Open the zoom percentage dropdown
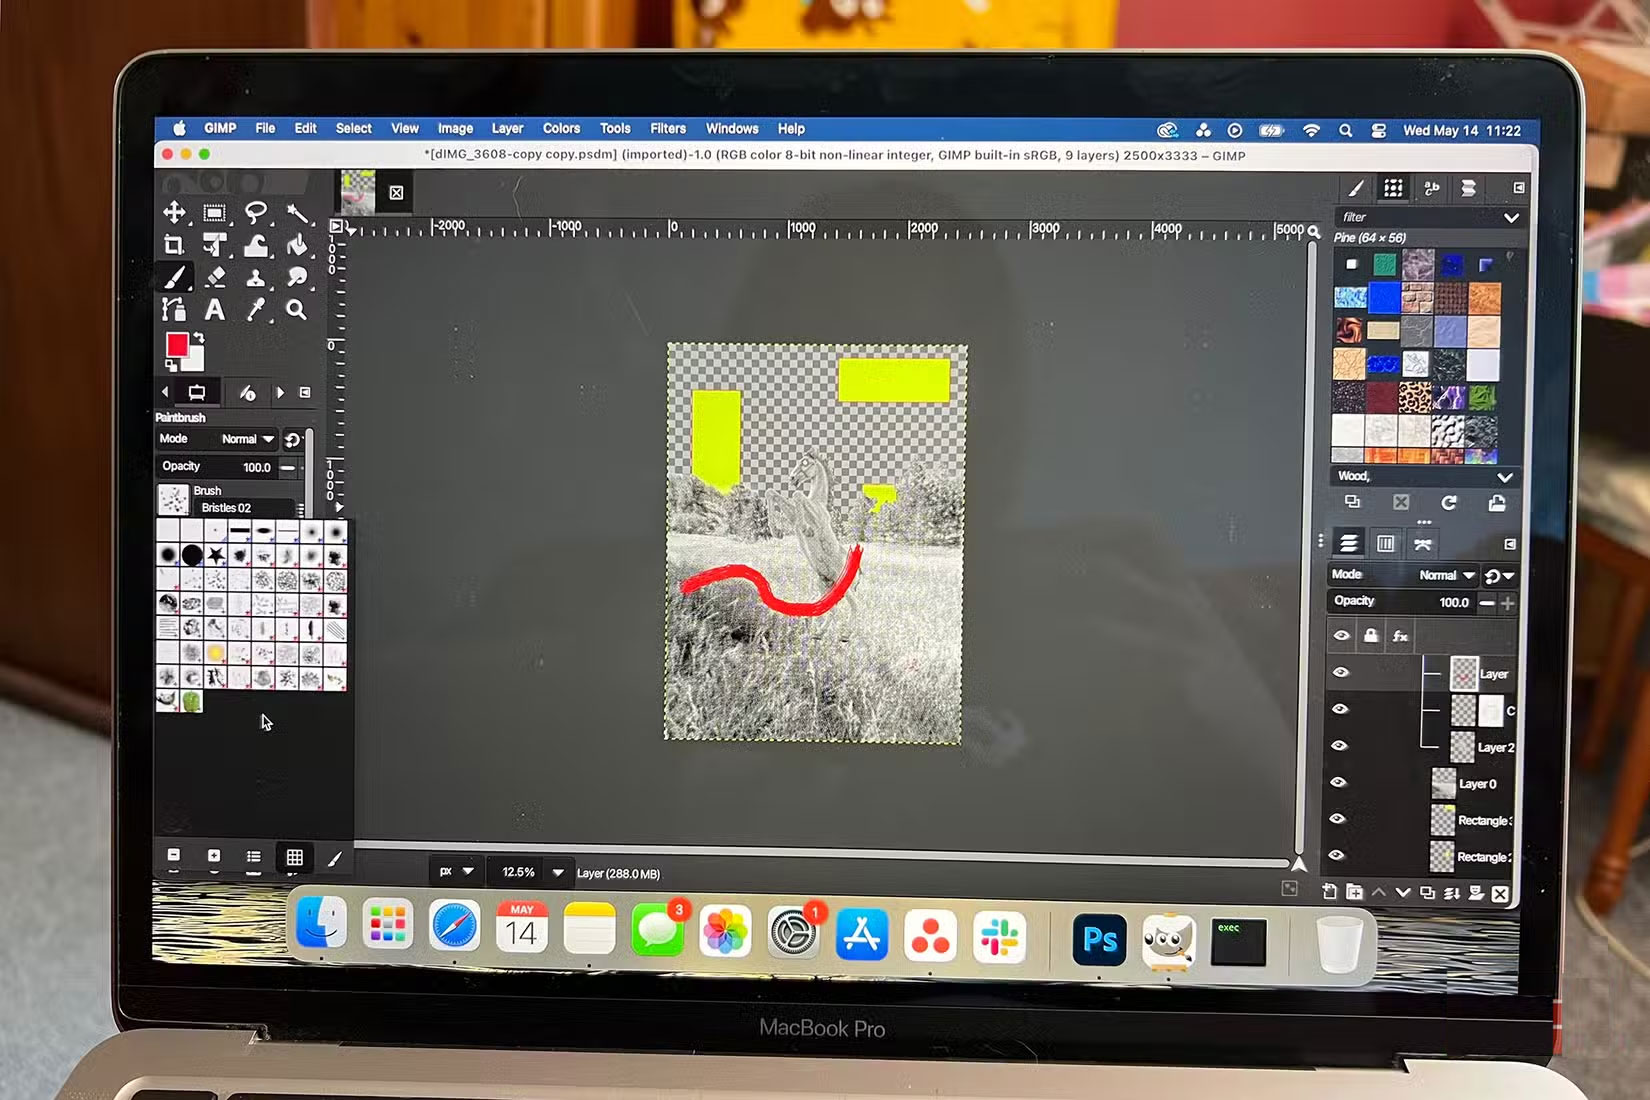 557,872
